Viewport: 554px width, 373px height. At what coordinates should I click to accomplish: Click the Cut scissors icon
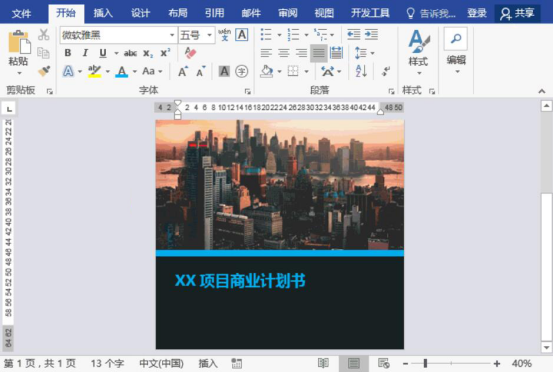tap(44, 34)
